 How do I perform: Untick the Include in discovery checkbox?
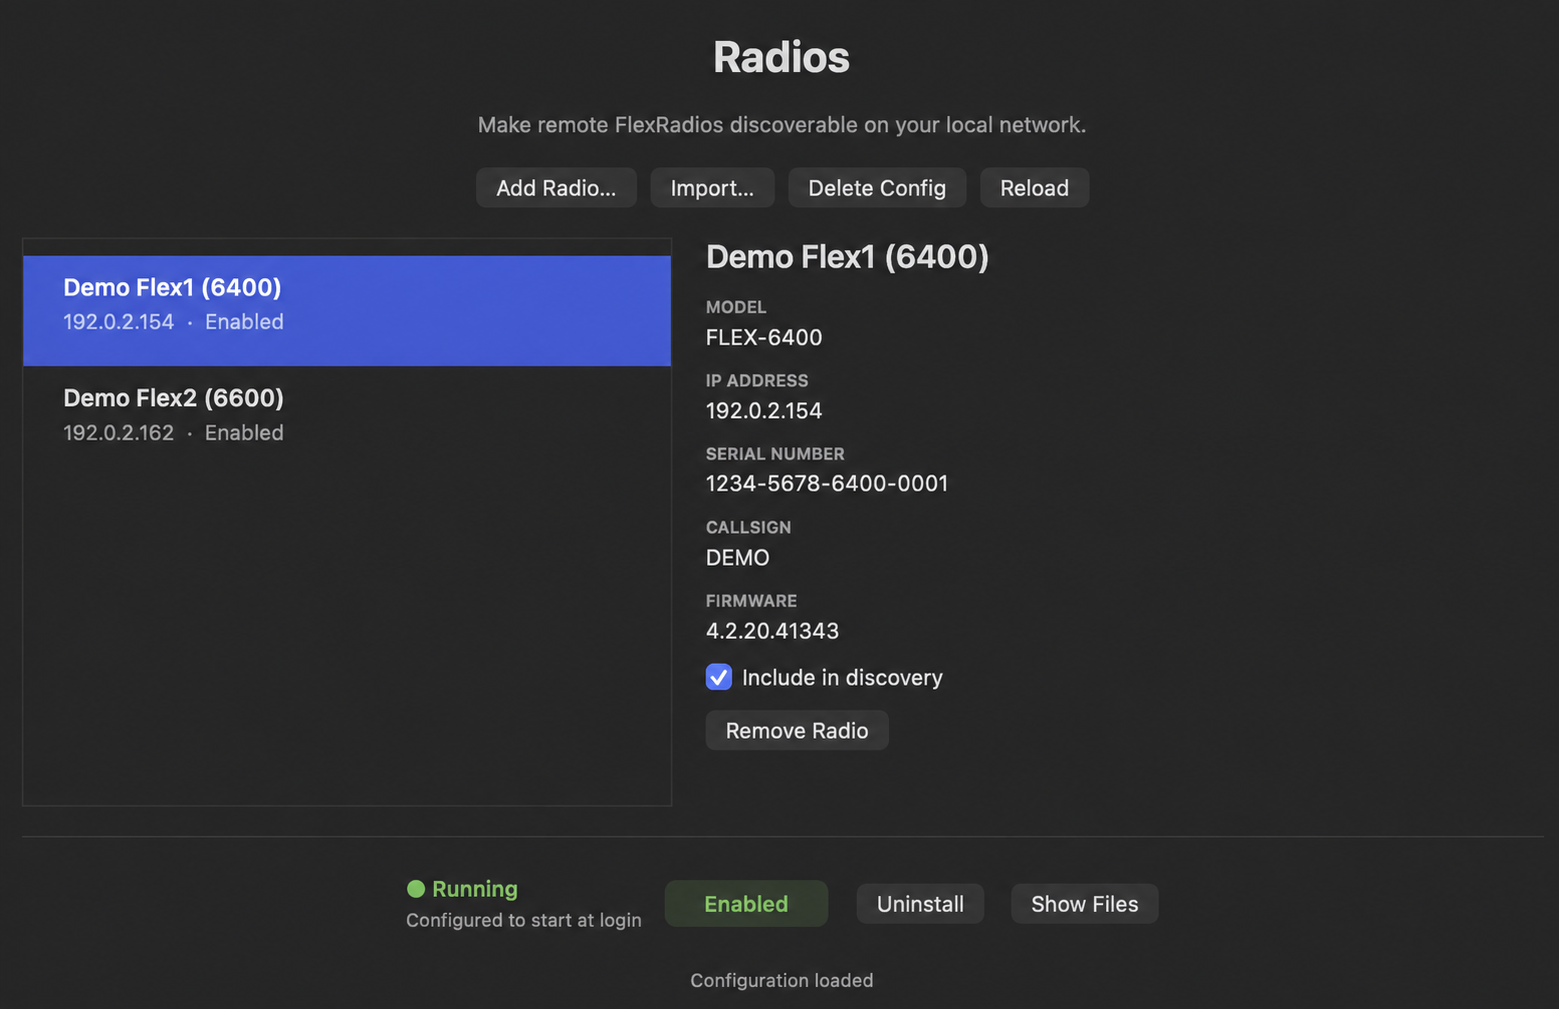(719, 677)
